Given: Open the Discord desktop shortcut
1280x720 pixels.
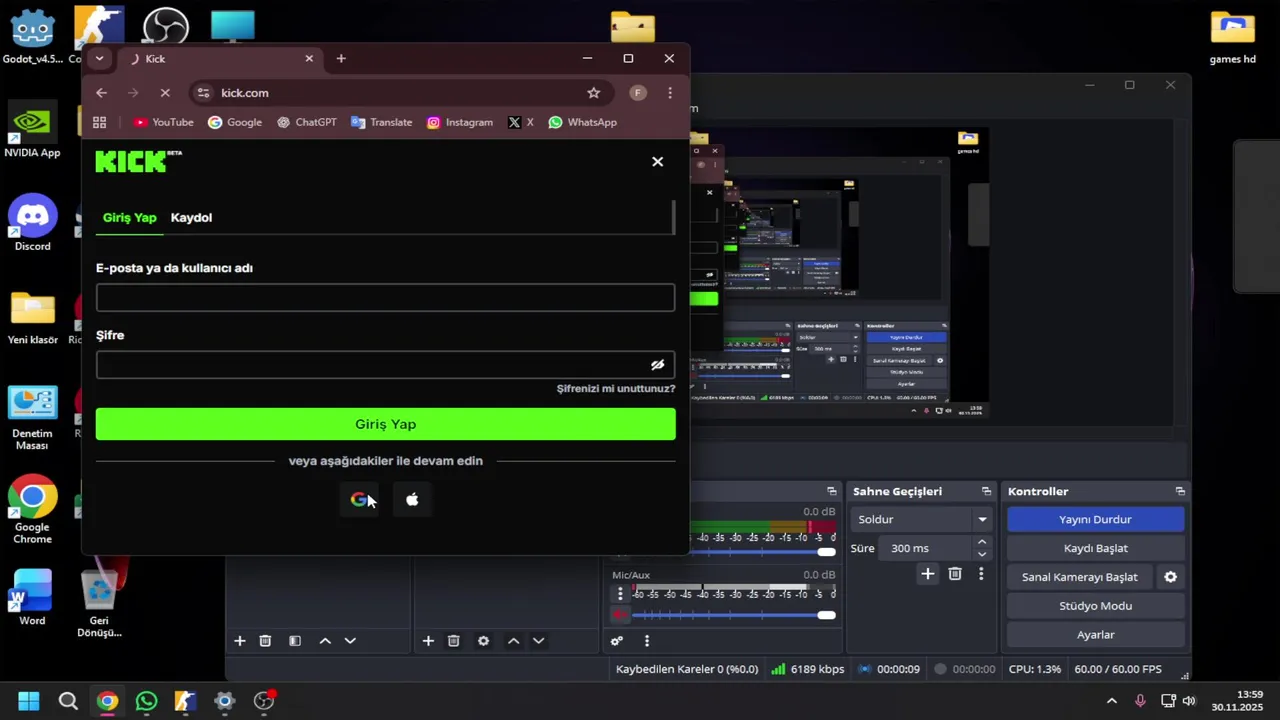Looking at the screenshot, I should click(33, 223).
